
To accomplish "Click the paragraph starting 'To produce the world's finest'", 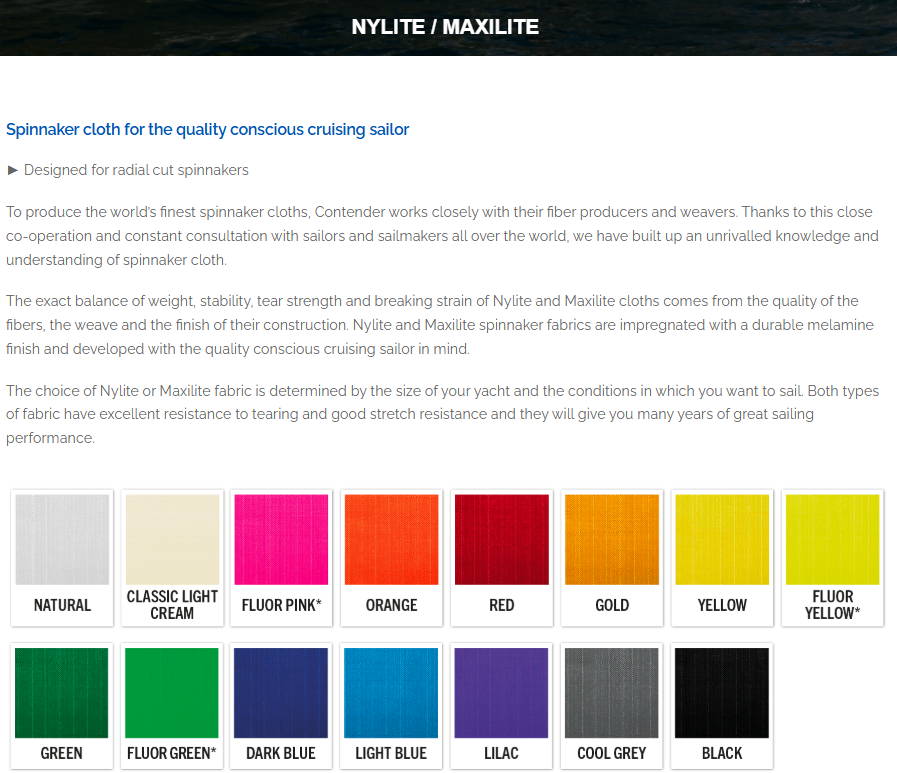I will coord(442,236).
